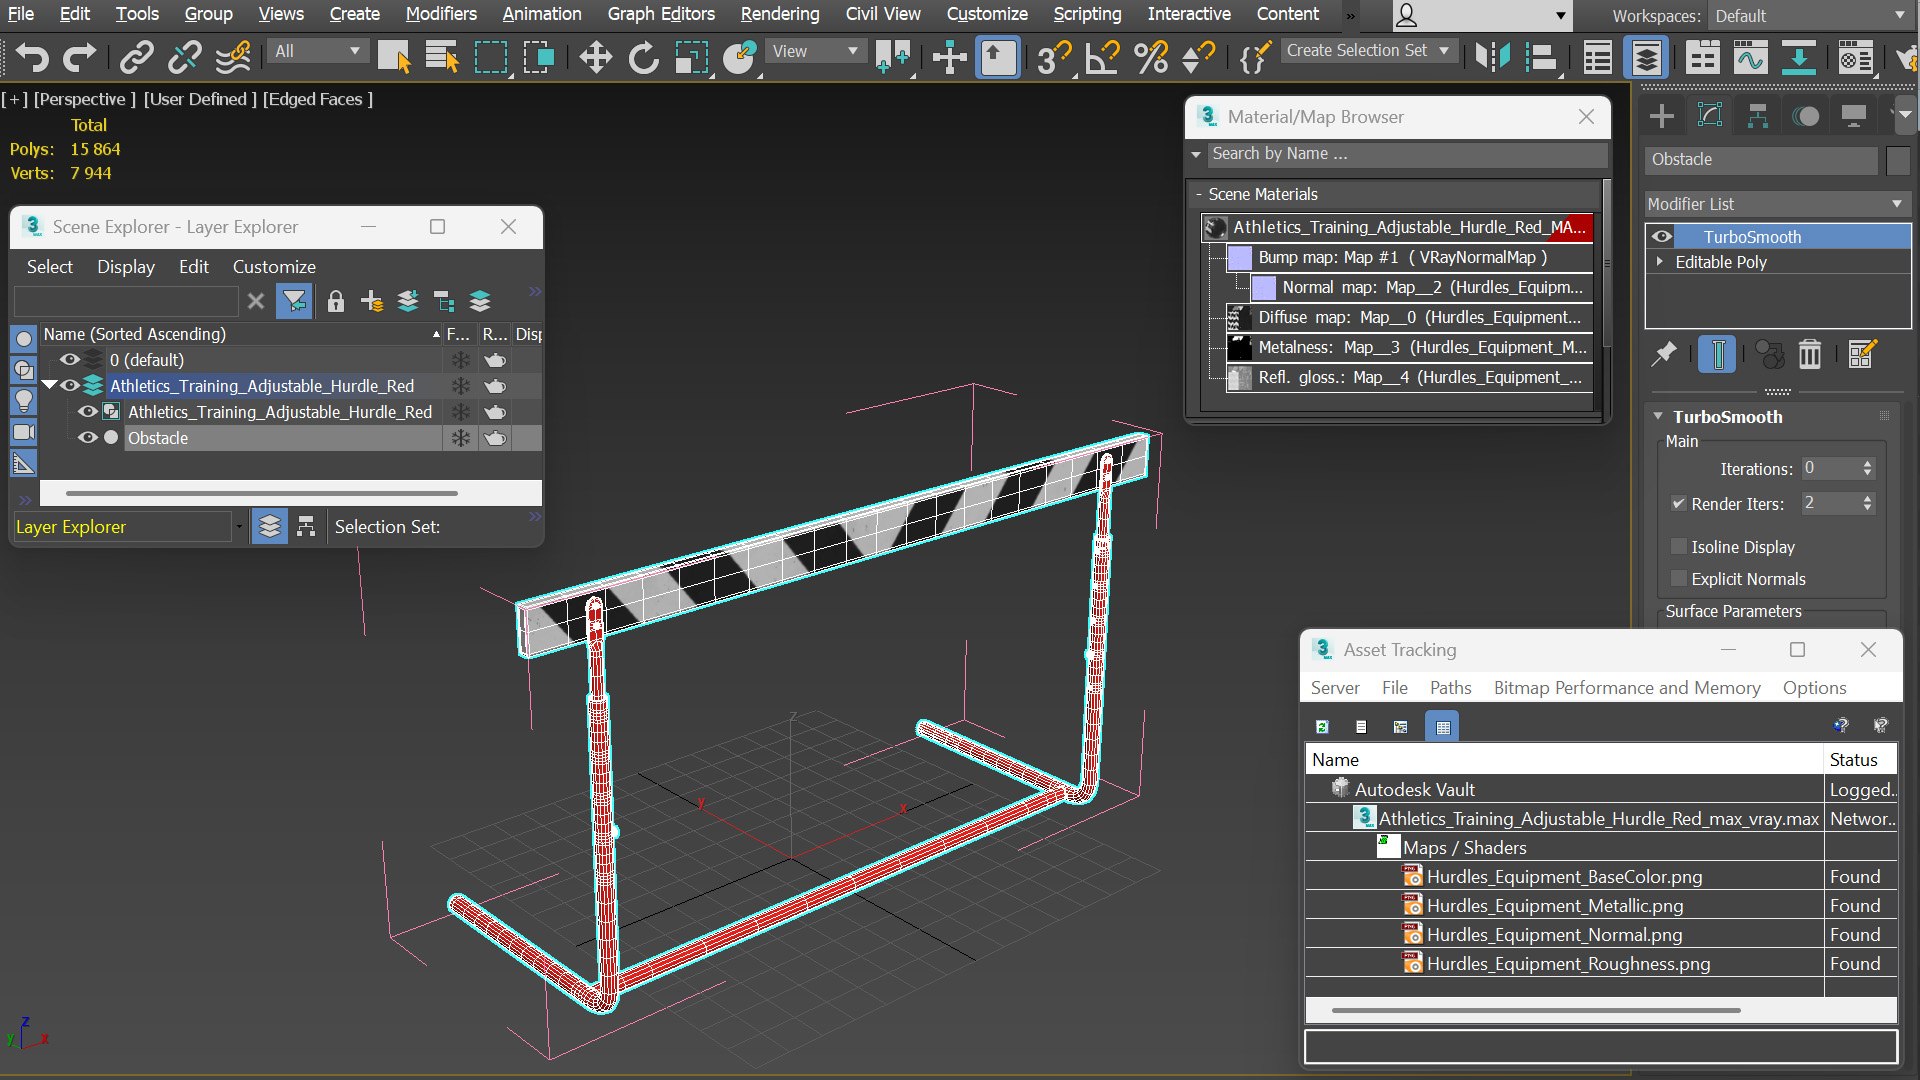Select Hurdles_Equipment_BaseColor.png asset row
The height and width of the screenshot is (1080, 1920).
[1600, 877]
